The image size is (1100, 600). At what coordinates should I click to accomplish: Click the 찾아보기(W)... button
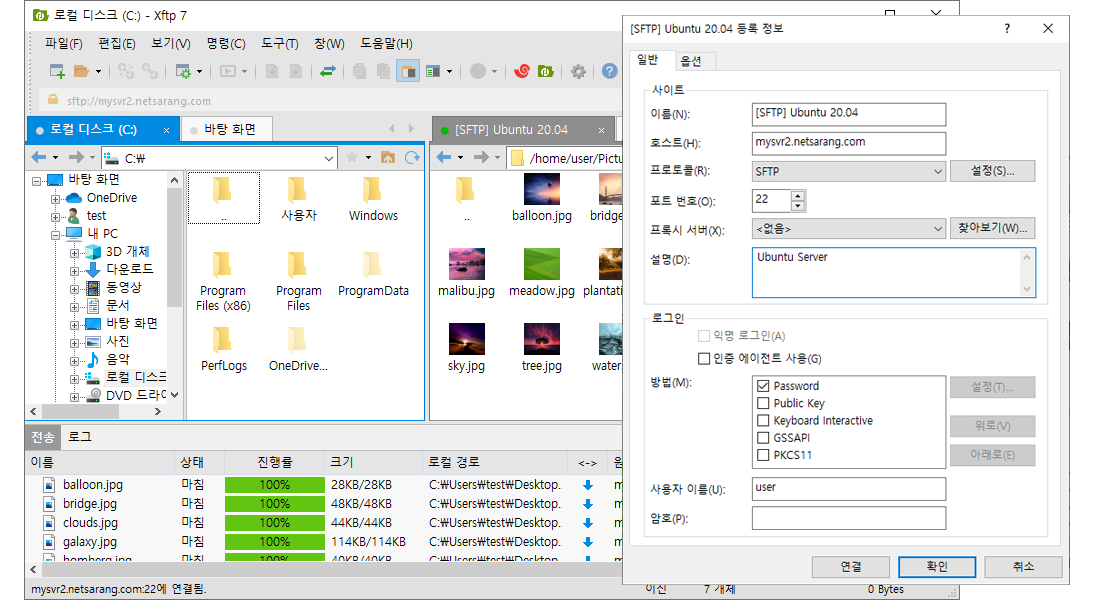click(x=992, y=228)
